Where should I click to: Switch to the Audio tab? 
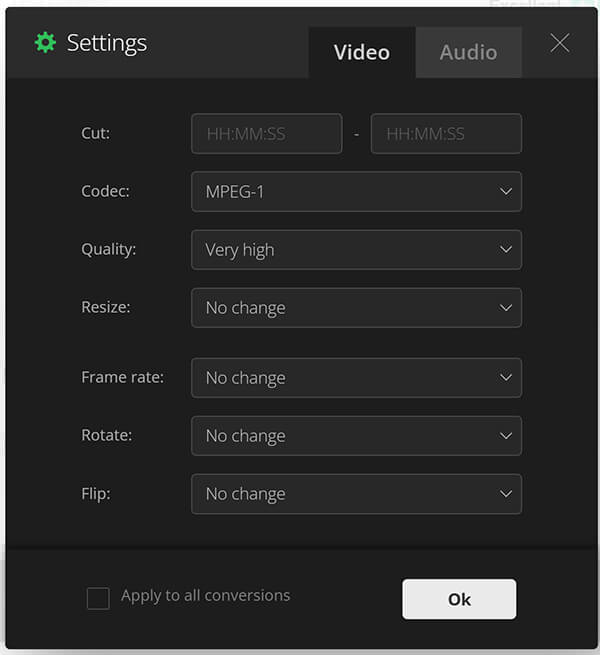[x=468, y=53]
